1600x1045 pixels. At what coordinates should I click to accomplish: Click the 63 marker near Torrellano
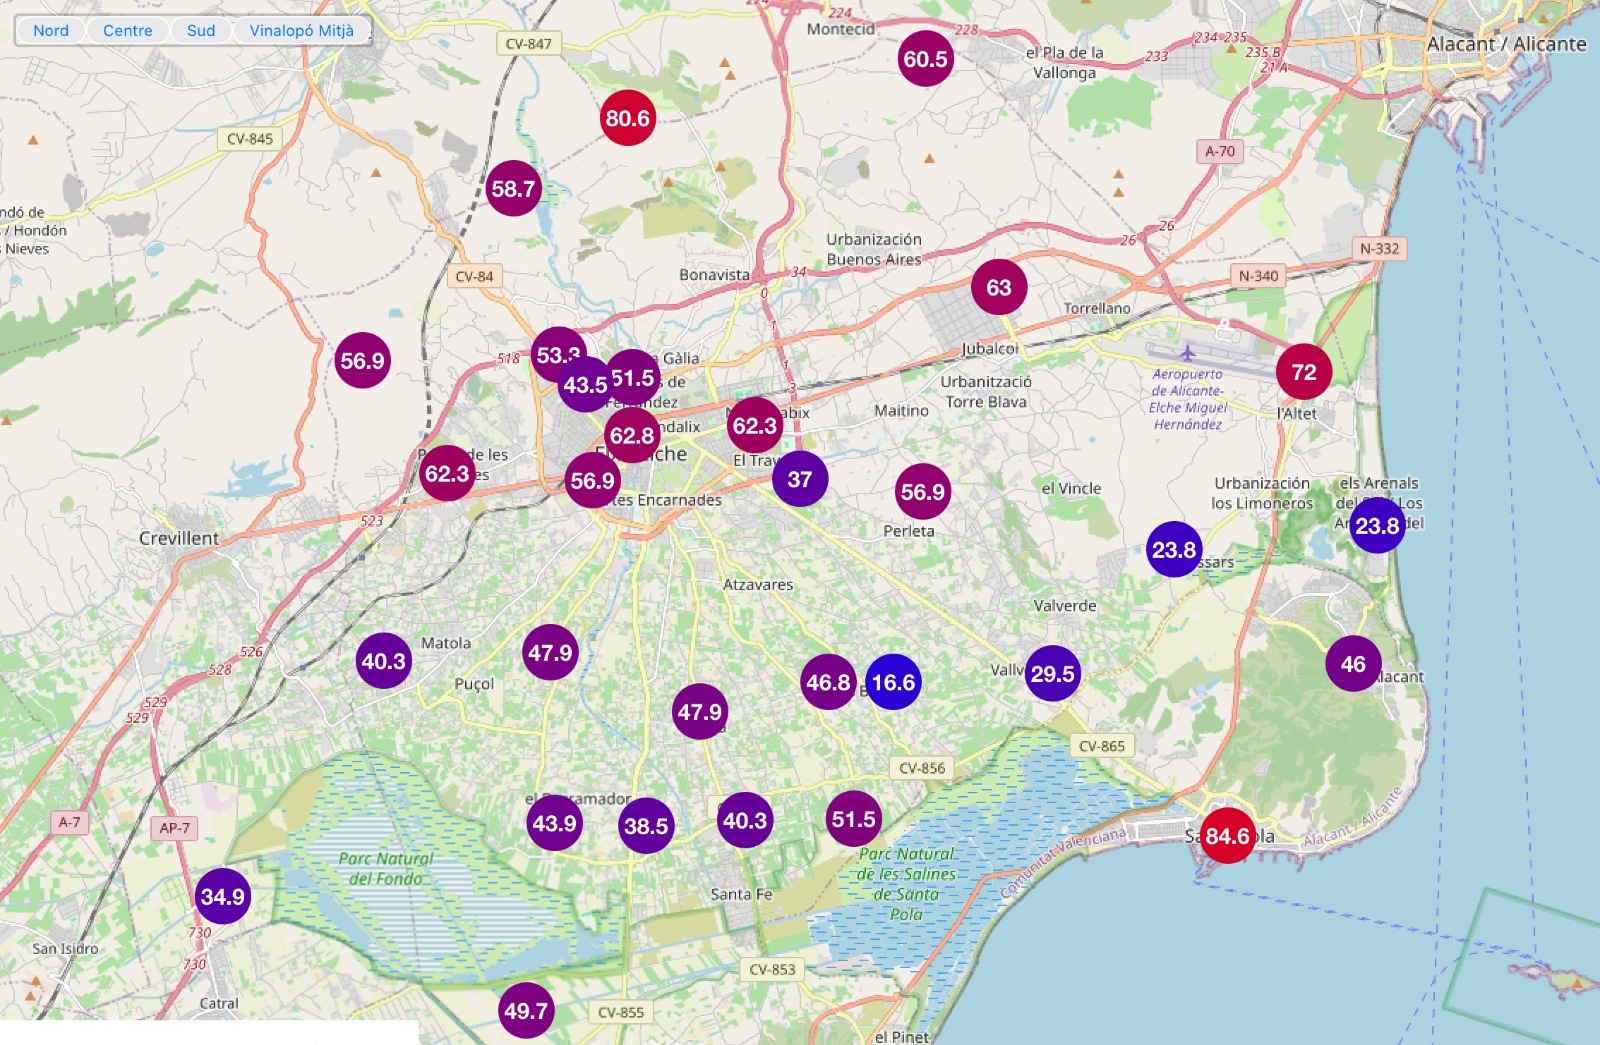[x=999, y=288]
